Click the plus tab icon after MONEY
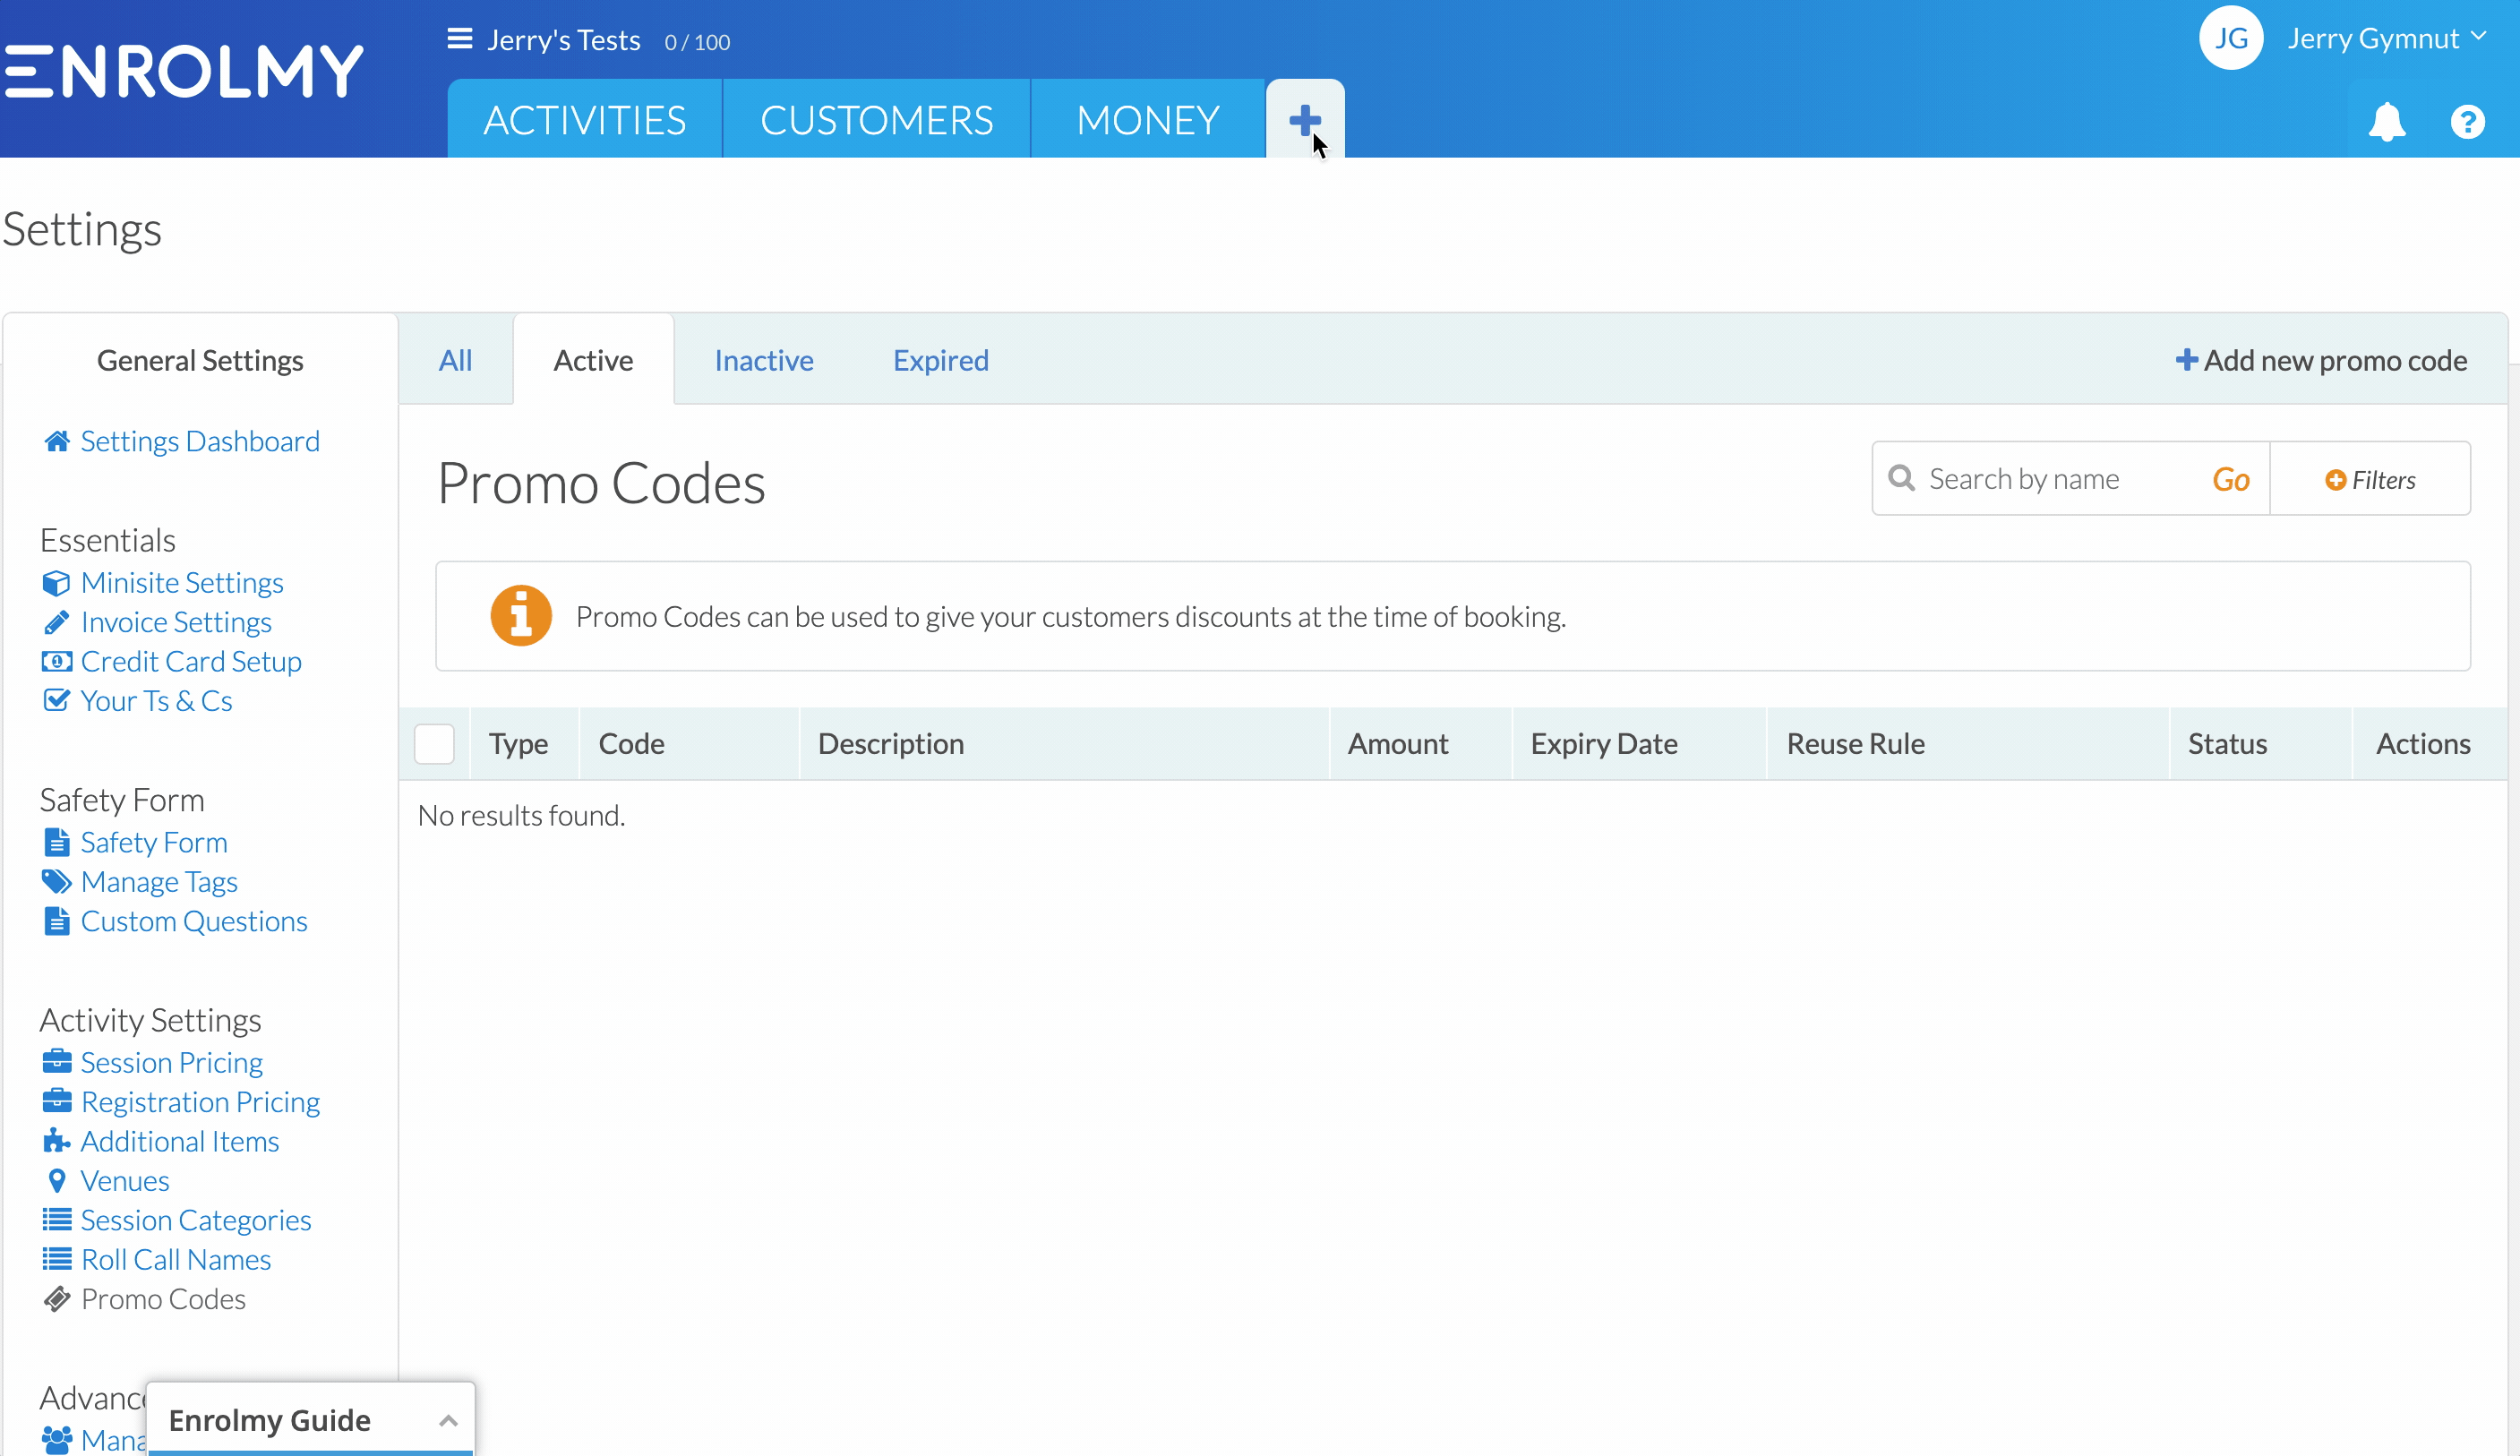Screen dimensions: 2520x1456 1305,120
